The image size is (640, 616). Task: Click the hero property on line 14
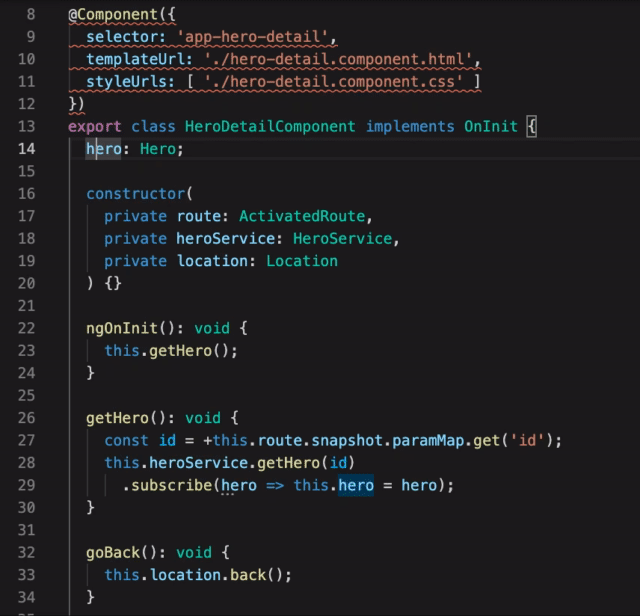pos(104,149)
